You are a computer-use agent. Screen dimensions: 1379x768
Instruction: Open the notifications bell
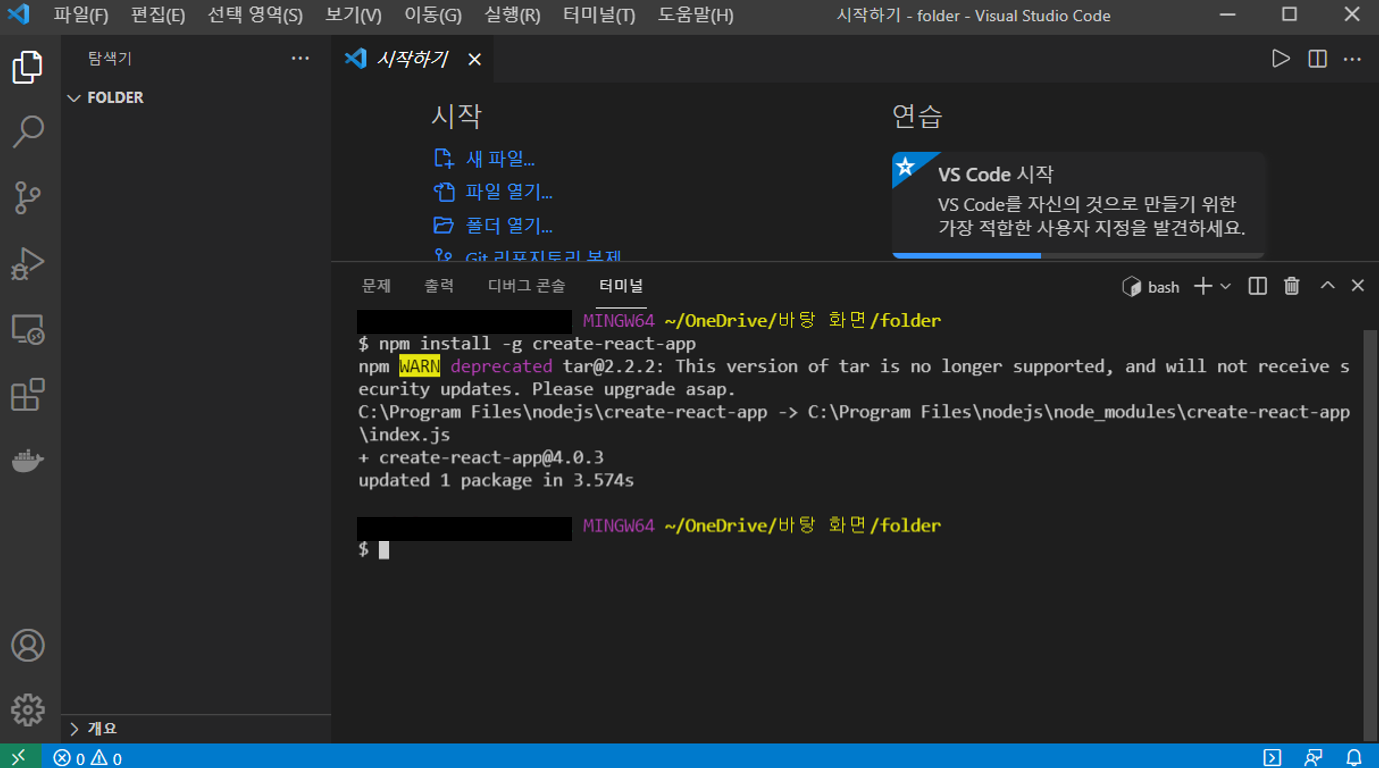coord(1354,757)
